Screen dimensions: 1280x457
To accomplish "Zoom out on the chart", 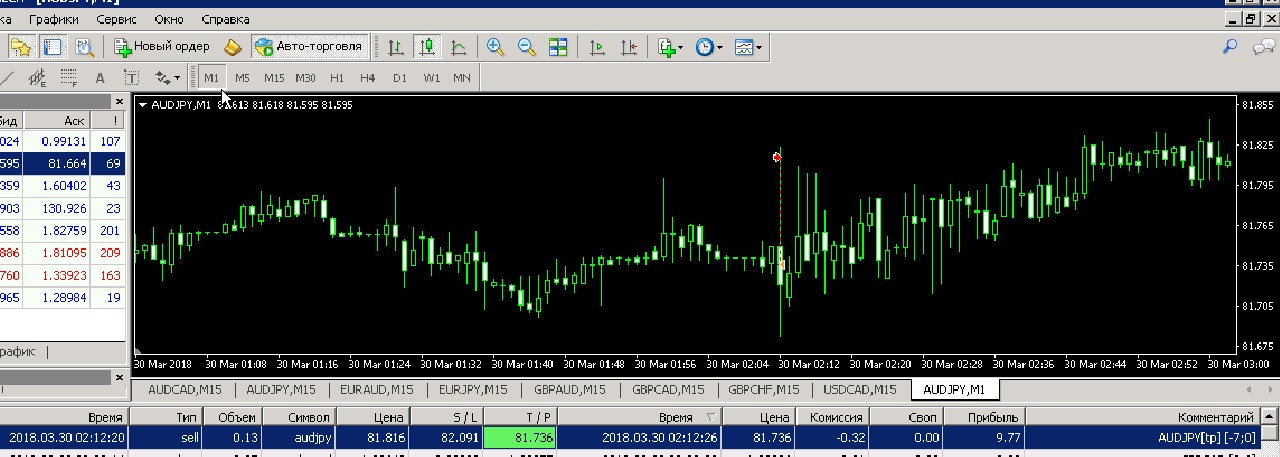I will coord(526,46).
